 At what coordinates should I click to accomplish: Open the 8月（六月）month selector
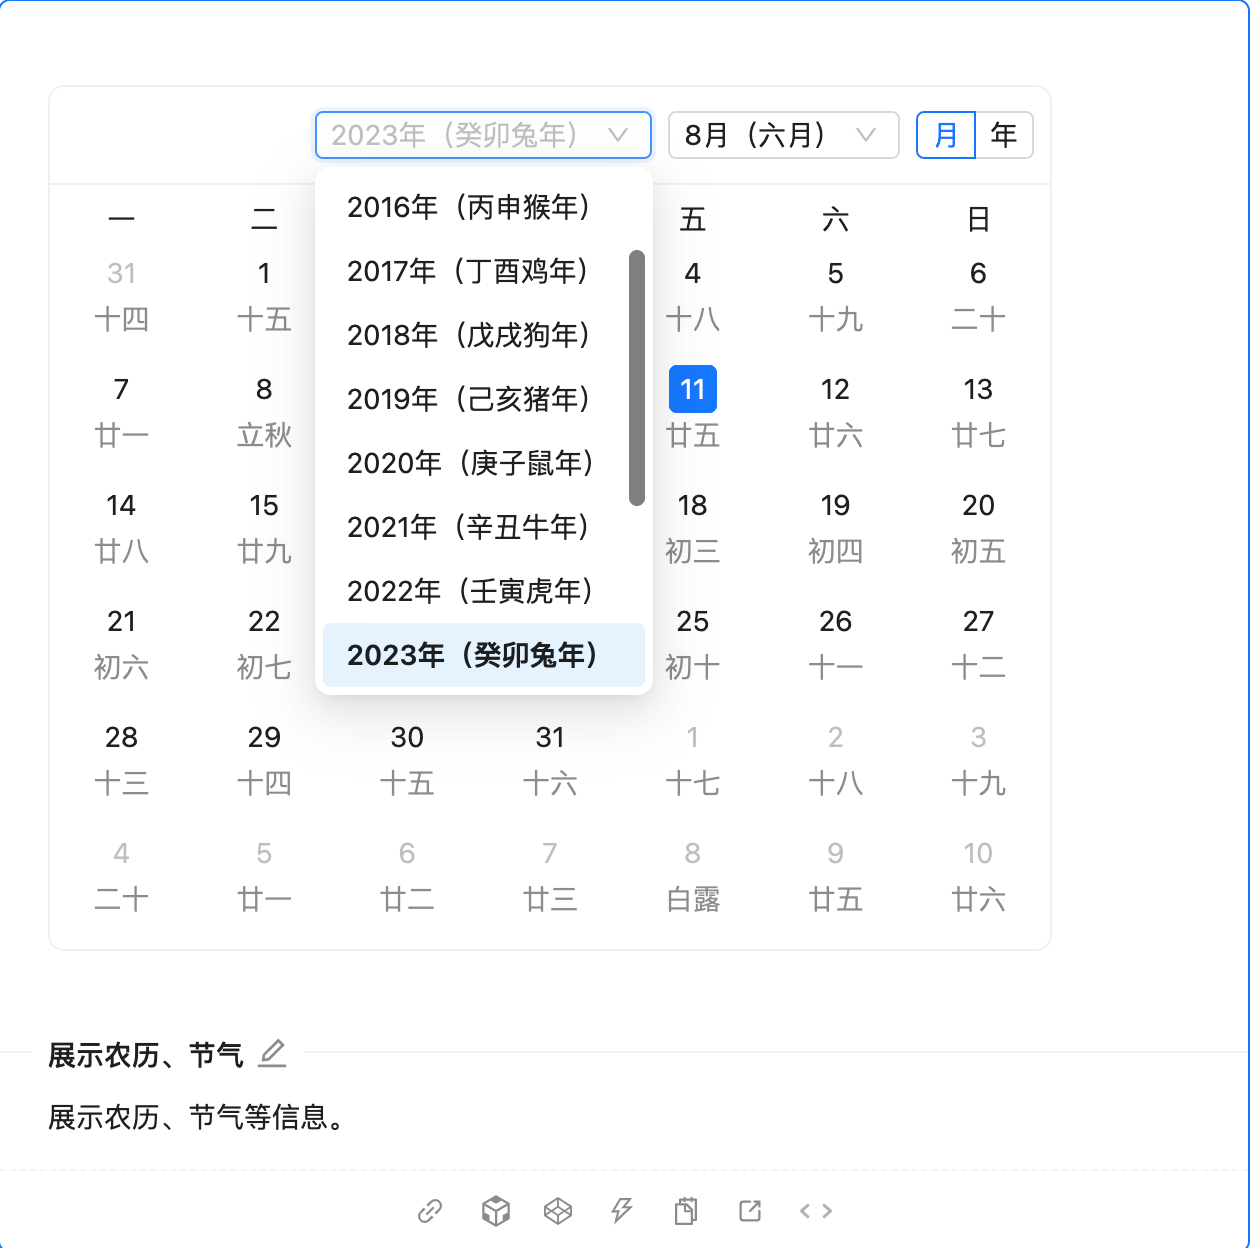783,135
